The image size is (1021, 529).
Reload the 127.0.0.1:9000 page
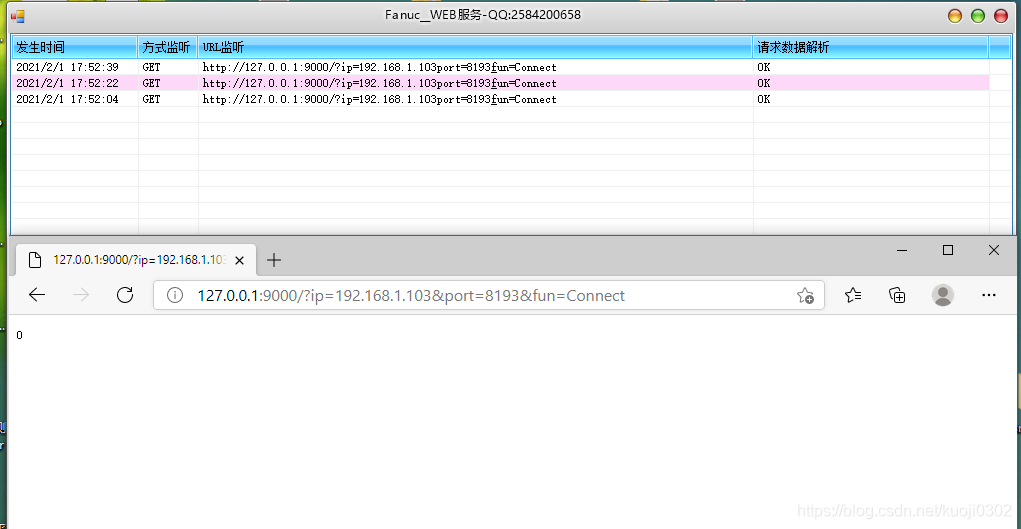coord(125,295)
